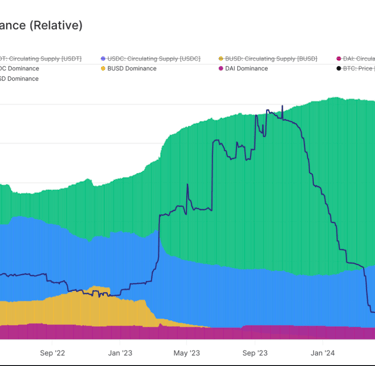Click the Sep '23 axis label
This screenshot has width=375, height=366.
click(255, 353)
